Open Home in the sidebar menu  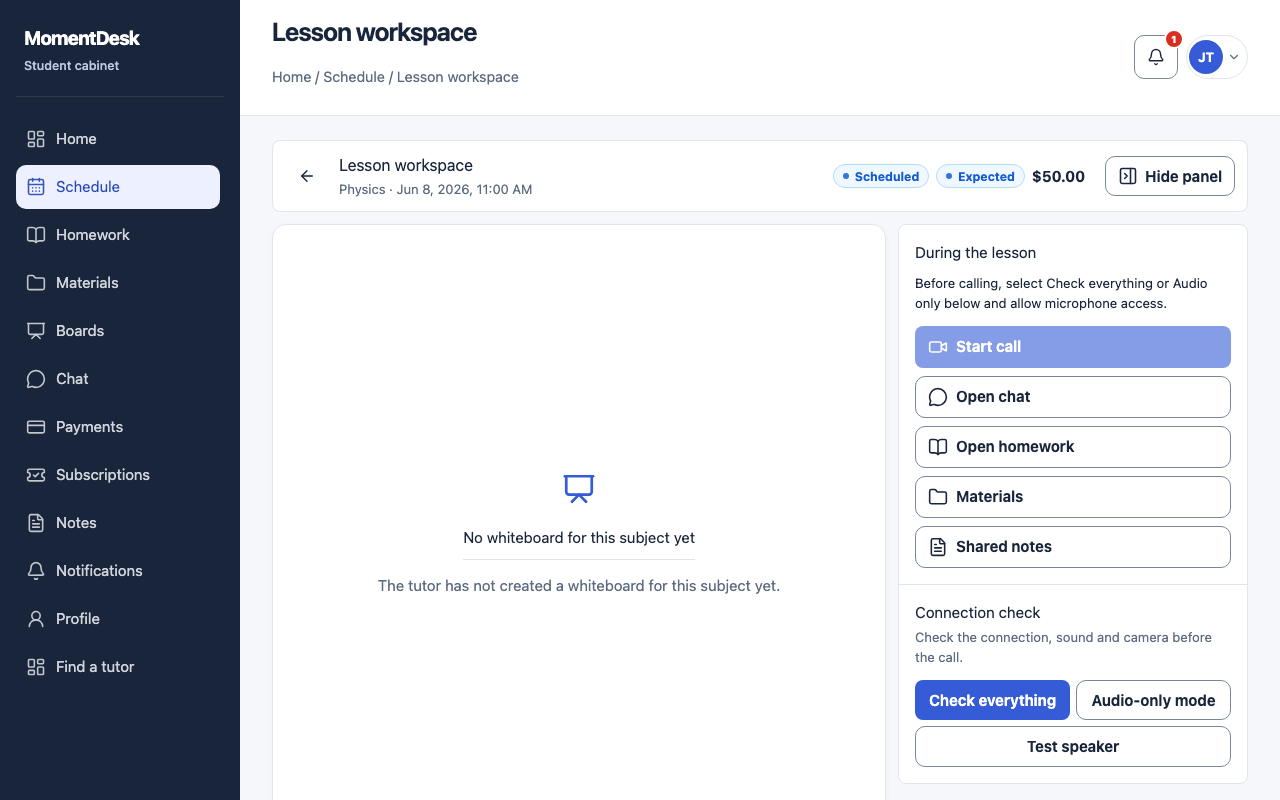coord(118,139)
